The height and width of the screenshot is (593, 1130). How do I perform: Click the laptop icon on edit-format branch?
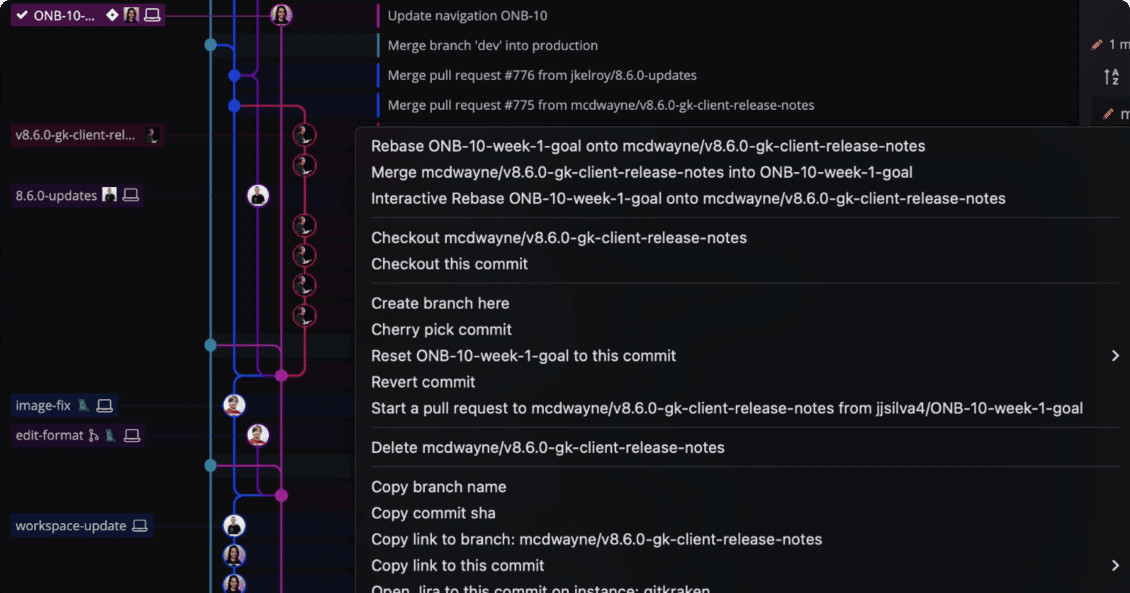click(131, 436)
